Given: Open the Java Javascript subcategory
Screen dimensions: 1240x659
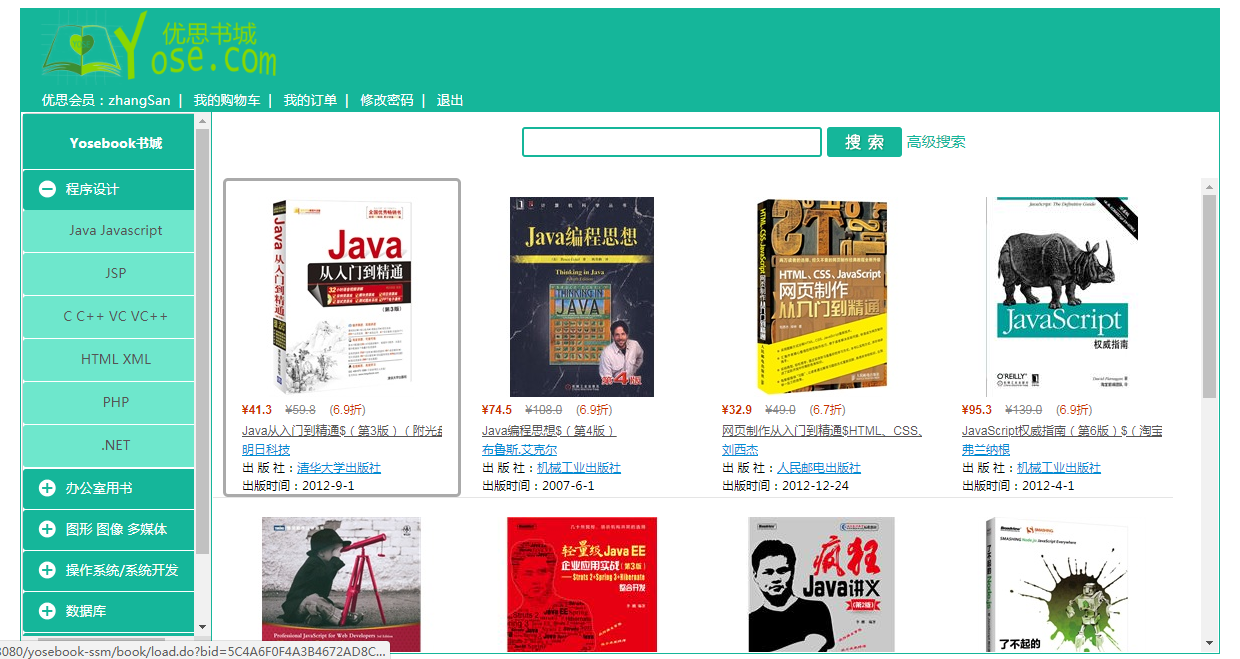Looking at the screenshot, I should click(108, 231).
